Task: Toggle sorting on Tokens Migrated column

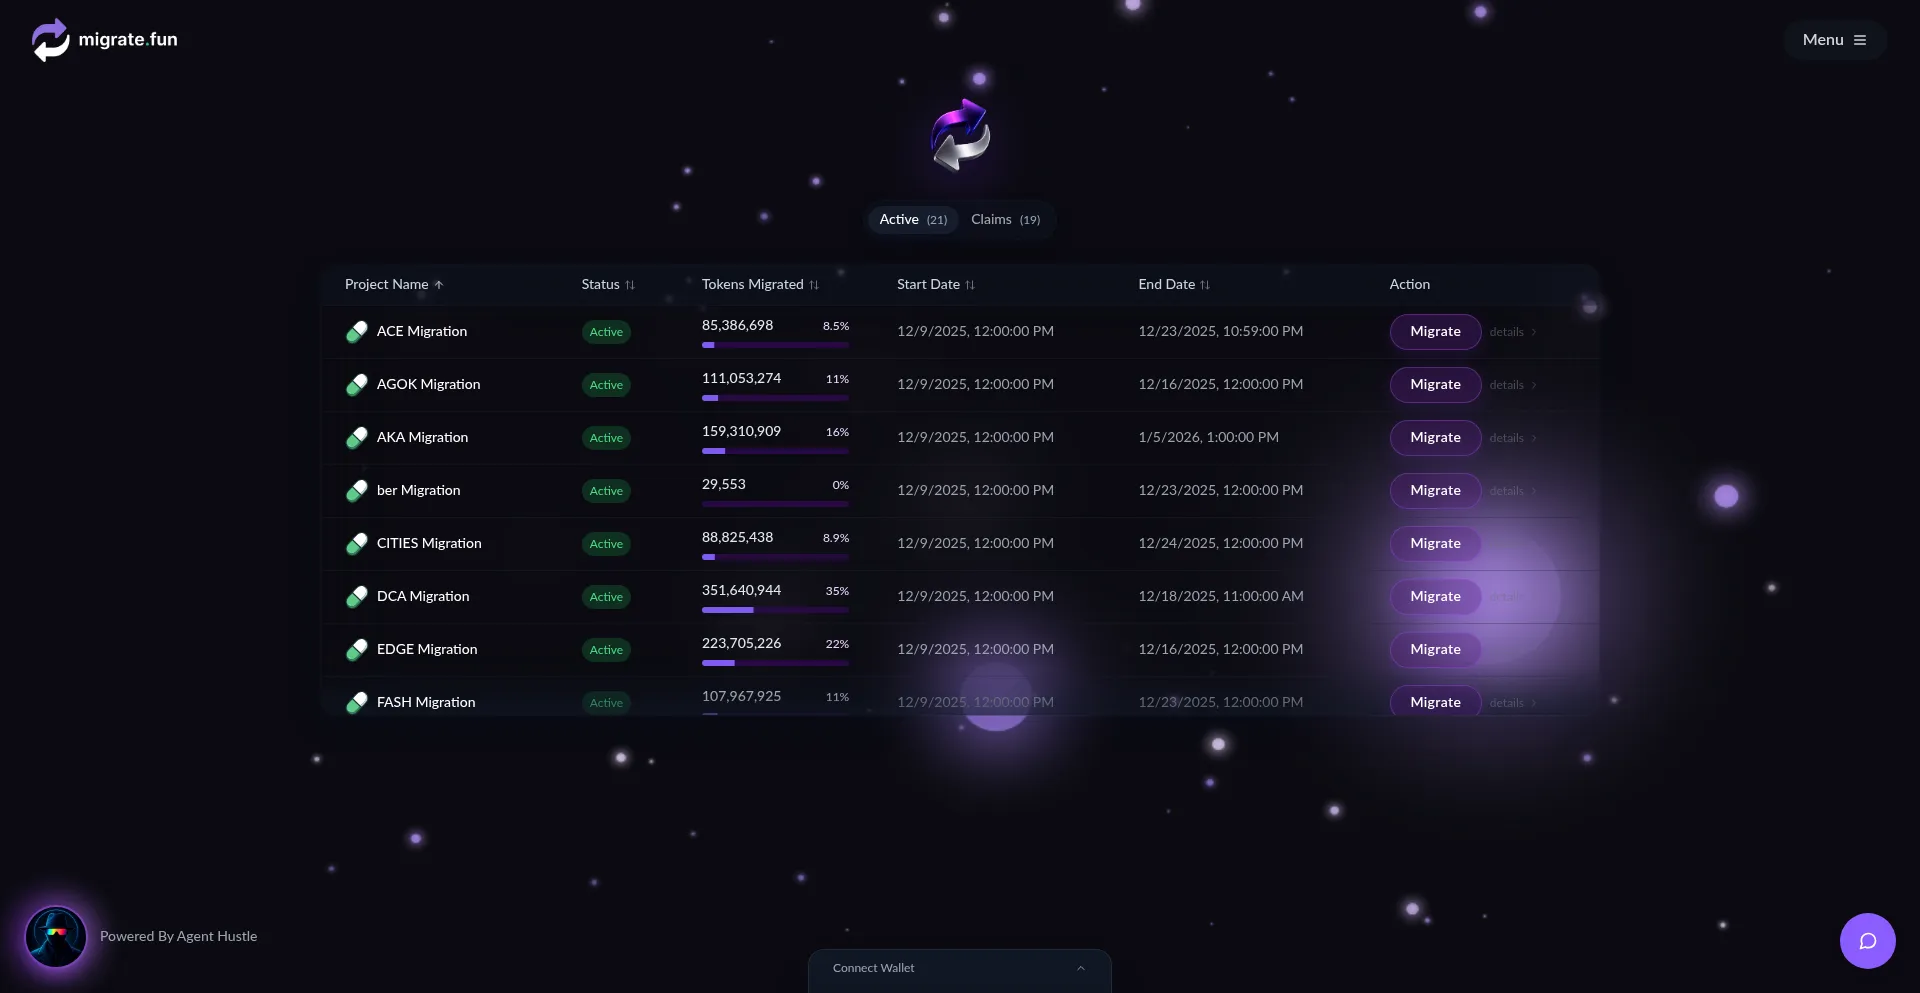Action: 760,285
